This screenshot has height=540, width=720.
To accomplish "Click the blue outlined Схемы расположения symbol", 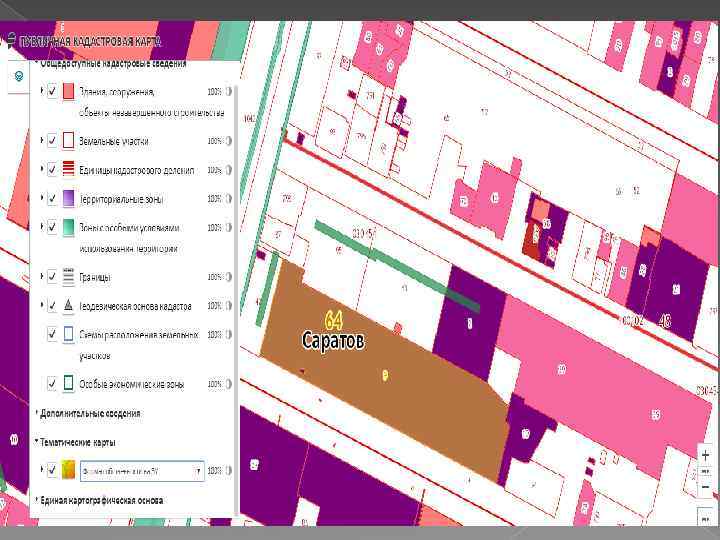I will [68, 334].
